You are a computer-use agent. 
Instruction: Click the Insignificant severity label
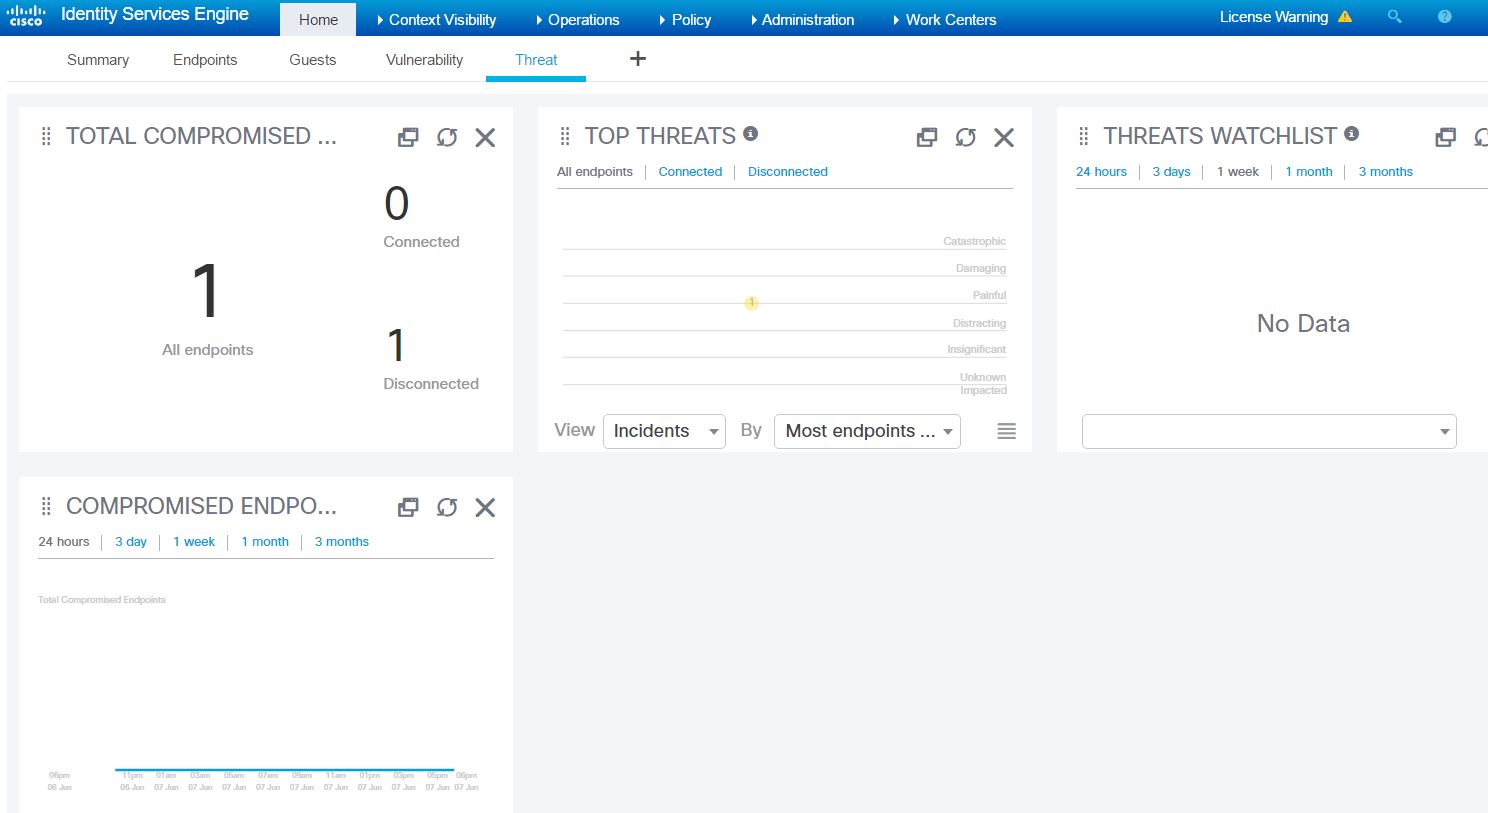pos(977,349)
